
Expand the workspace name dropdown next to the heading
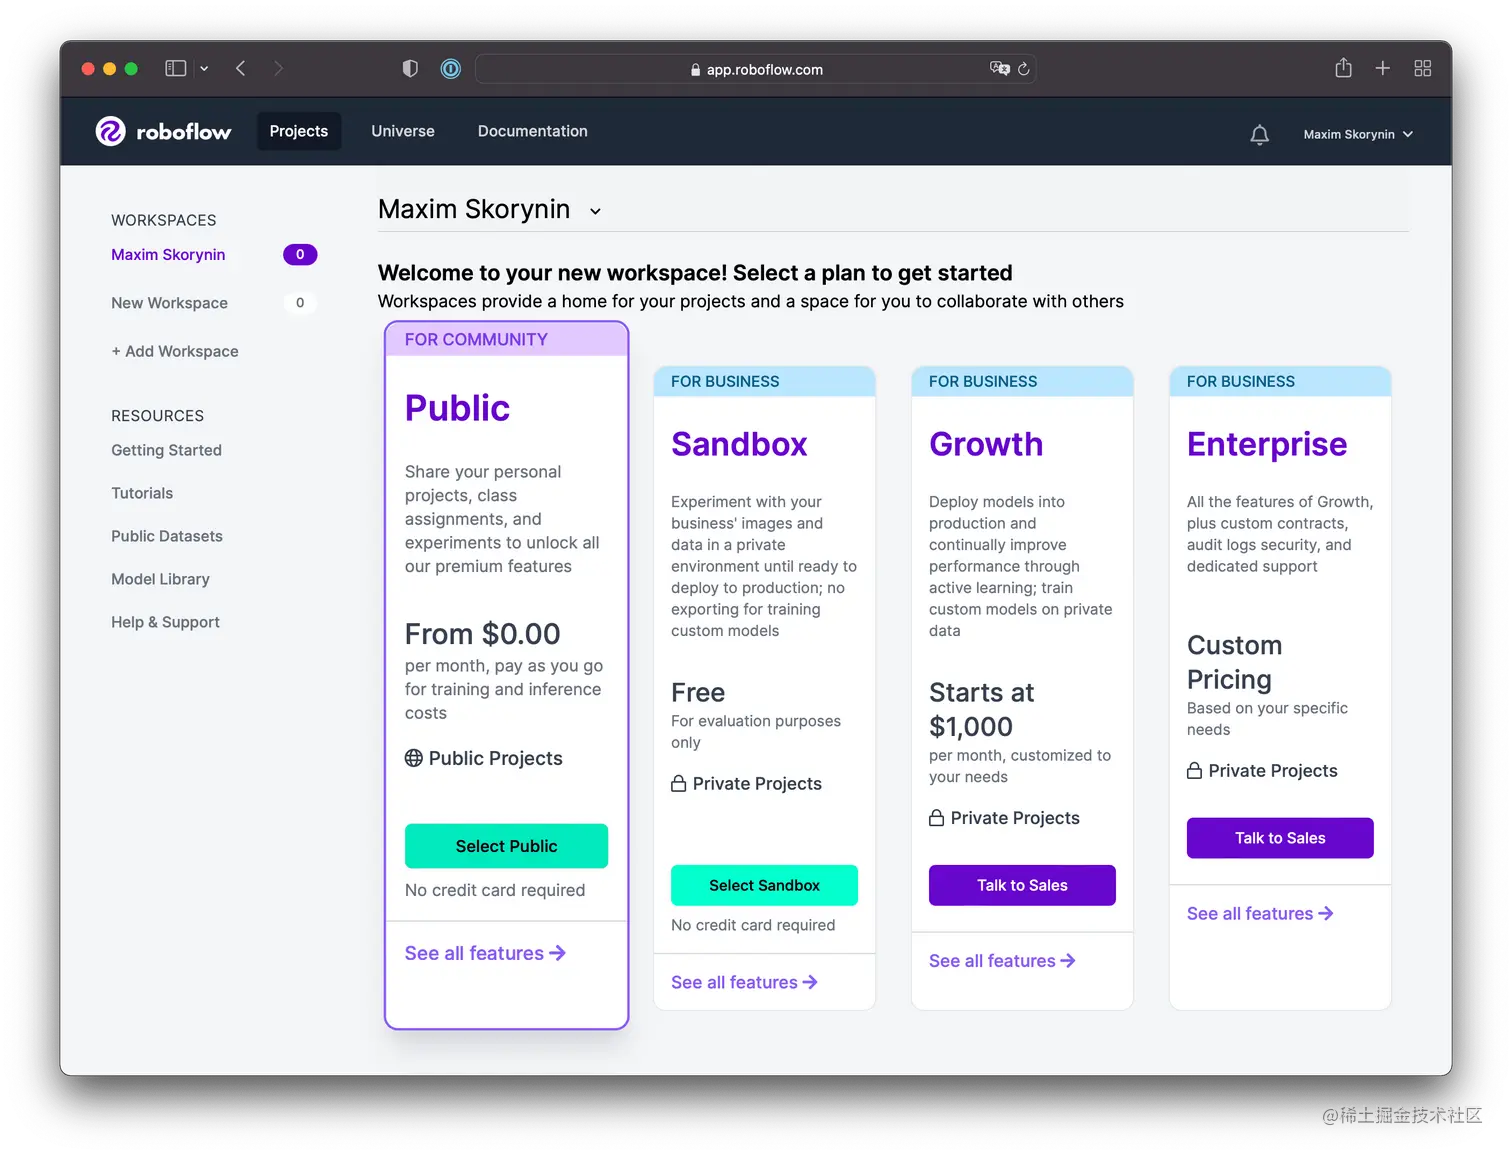pos(595,211)
